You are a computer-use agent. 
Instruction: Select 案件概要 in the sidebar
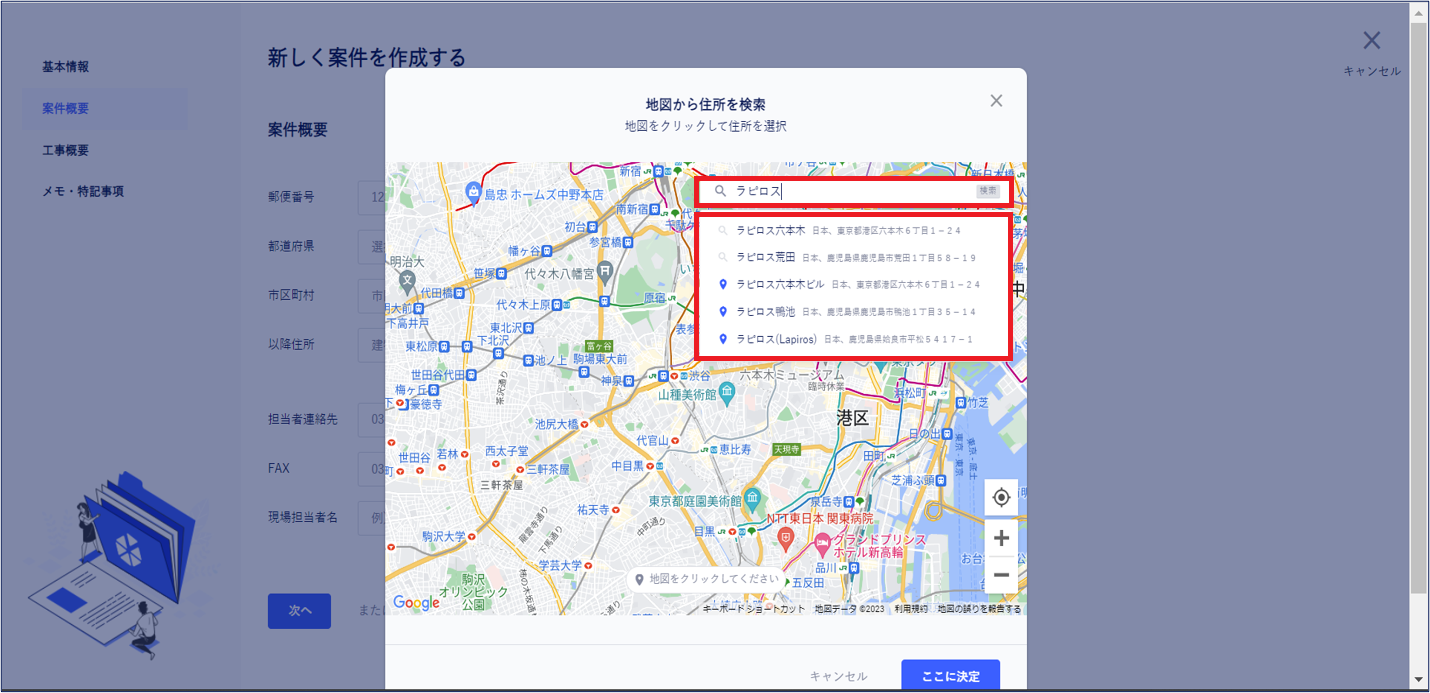(x=66, y=108)
